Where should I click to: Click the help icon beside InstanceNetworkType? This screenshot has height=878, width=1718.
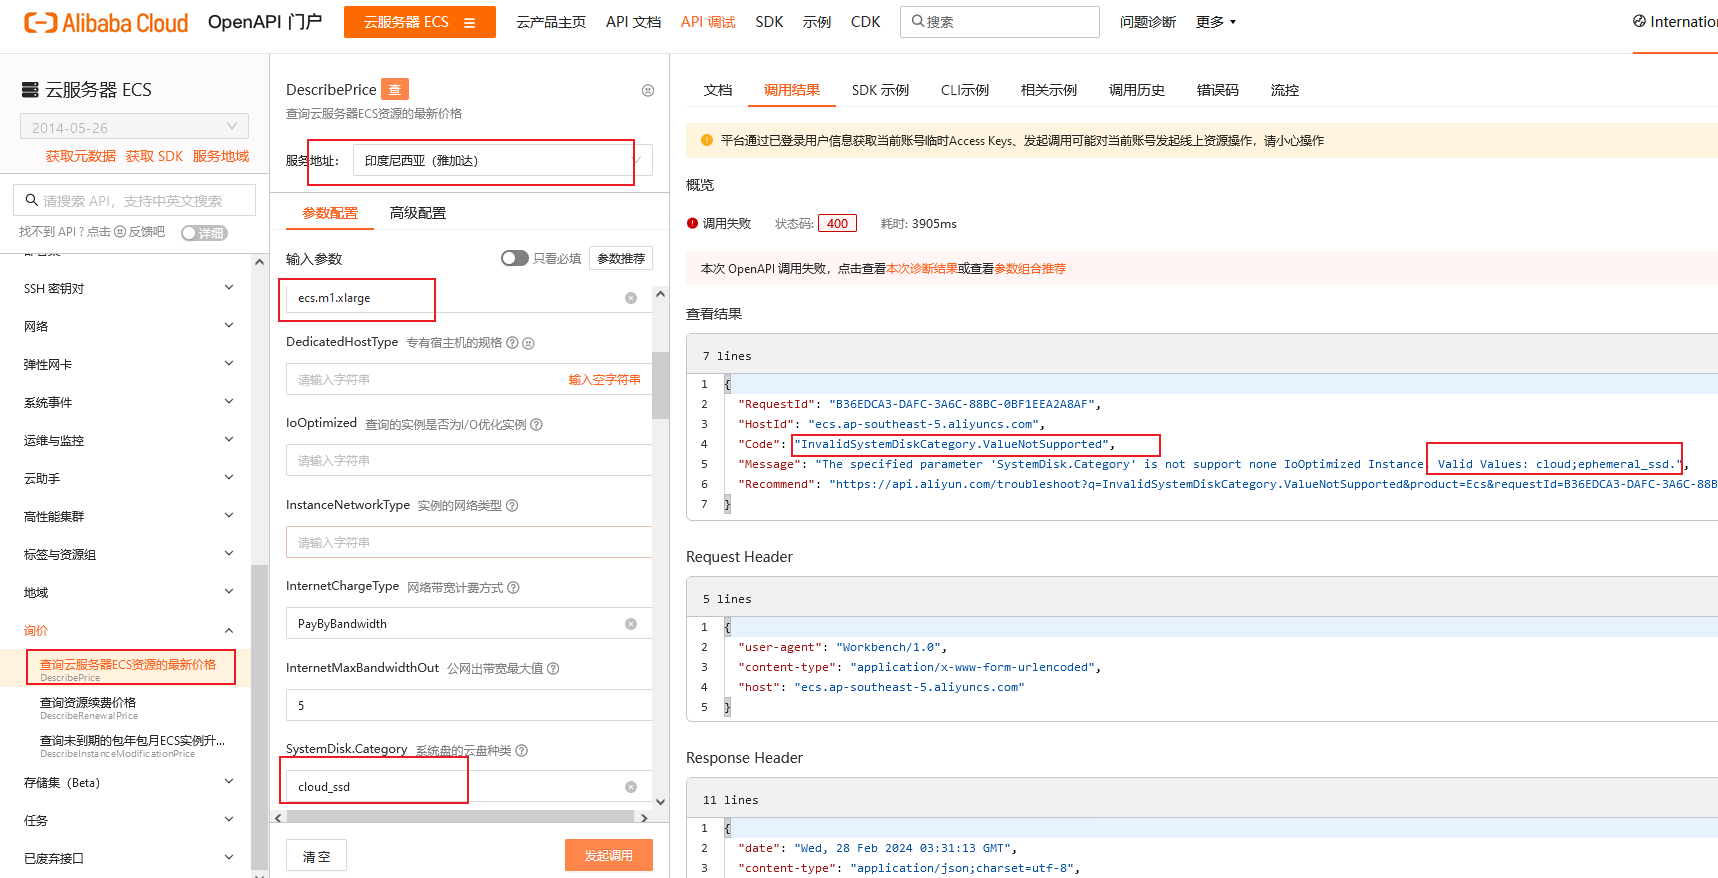point(512,506)
